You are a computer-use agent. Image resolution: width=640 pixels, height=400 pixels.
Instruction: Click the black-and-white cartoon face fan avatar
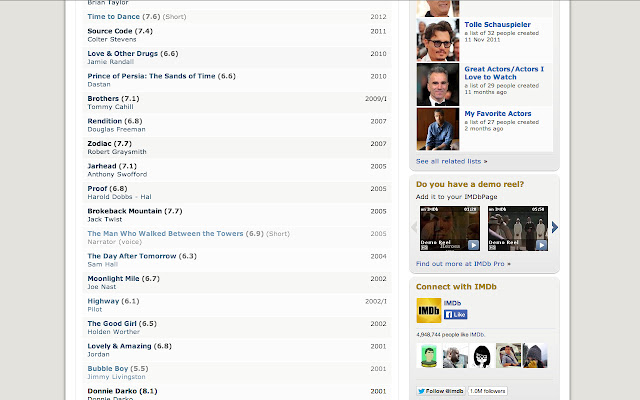pyautogui.click(x=482, y=356)
